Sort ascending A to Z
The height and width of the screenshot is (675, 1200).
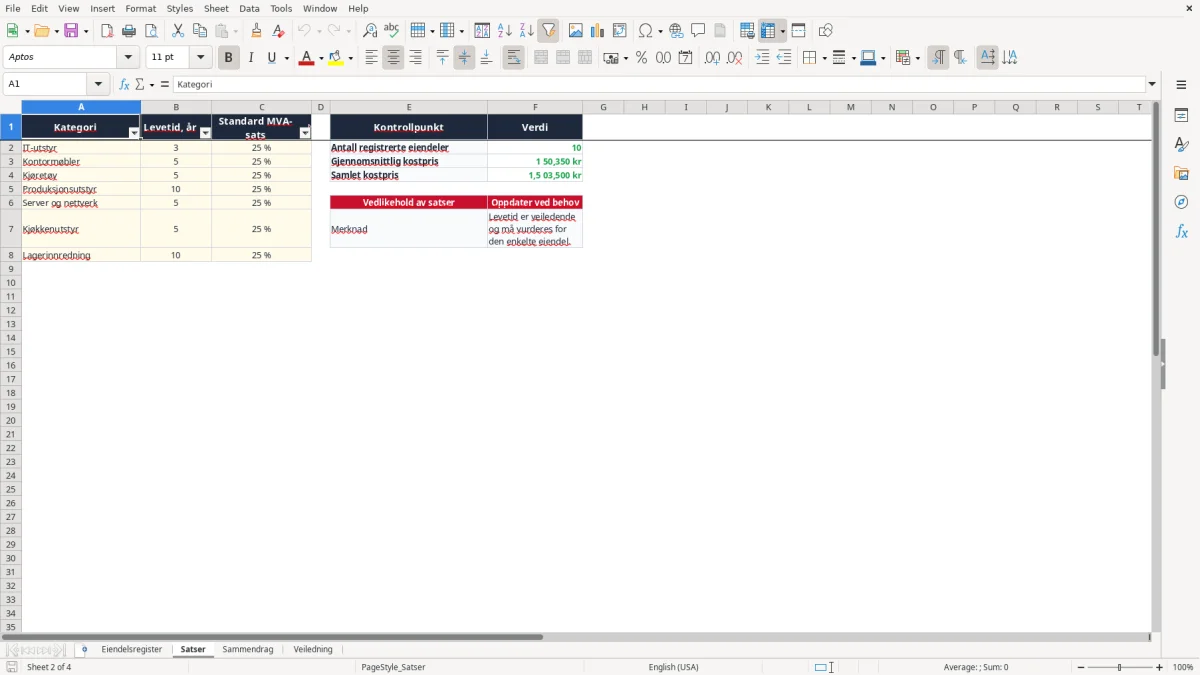tap(504, 31)
